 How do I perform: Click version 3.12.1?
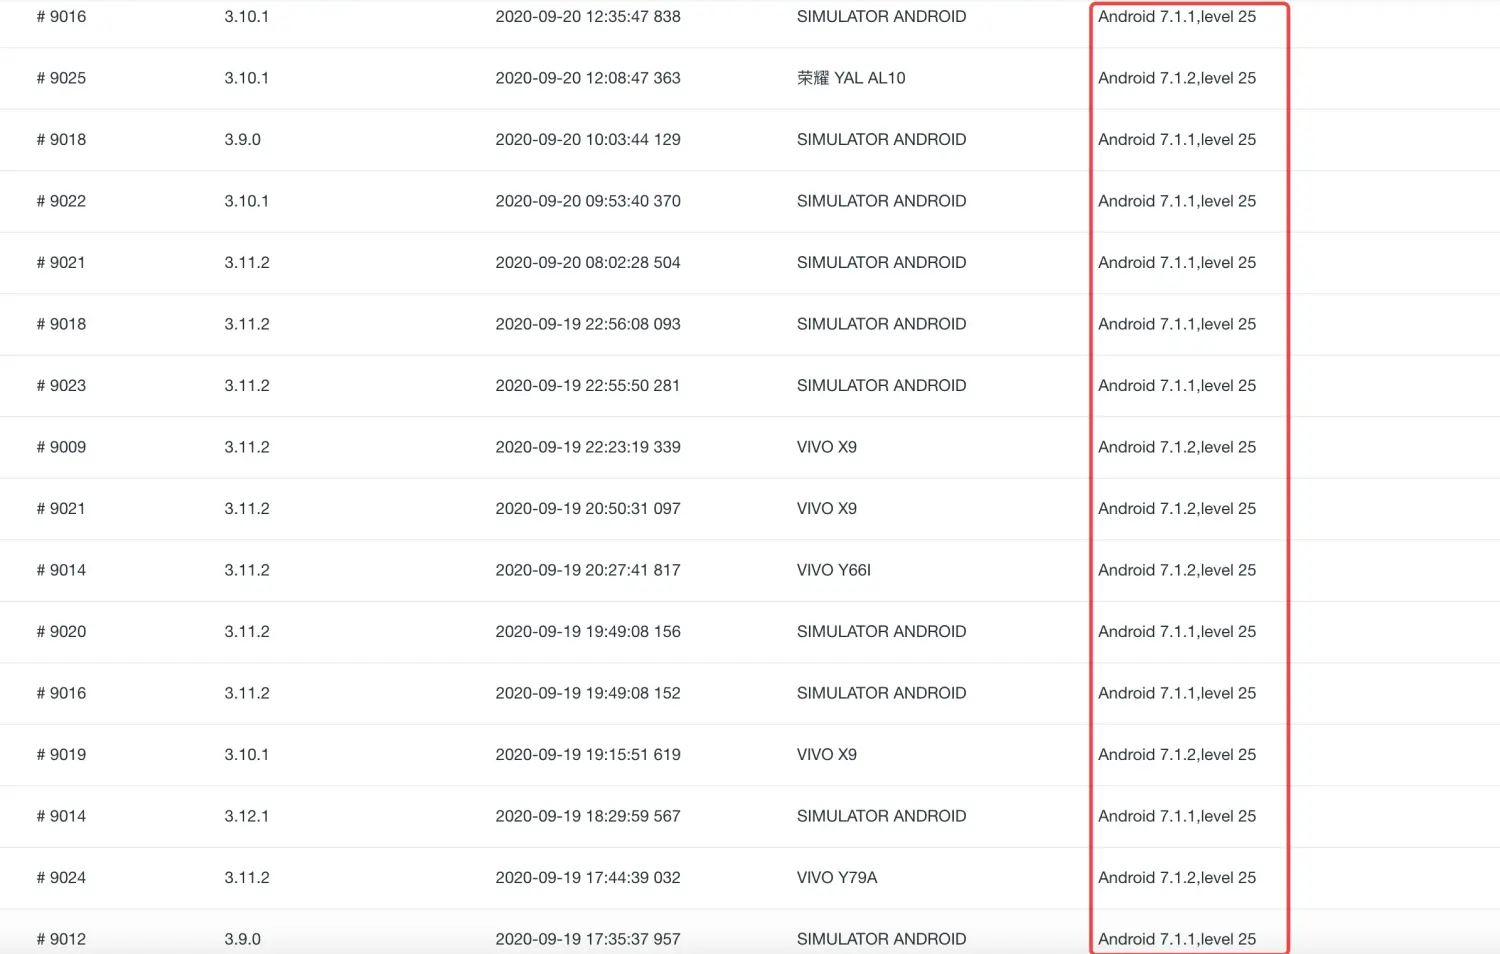point(247,816)
